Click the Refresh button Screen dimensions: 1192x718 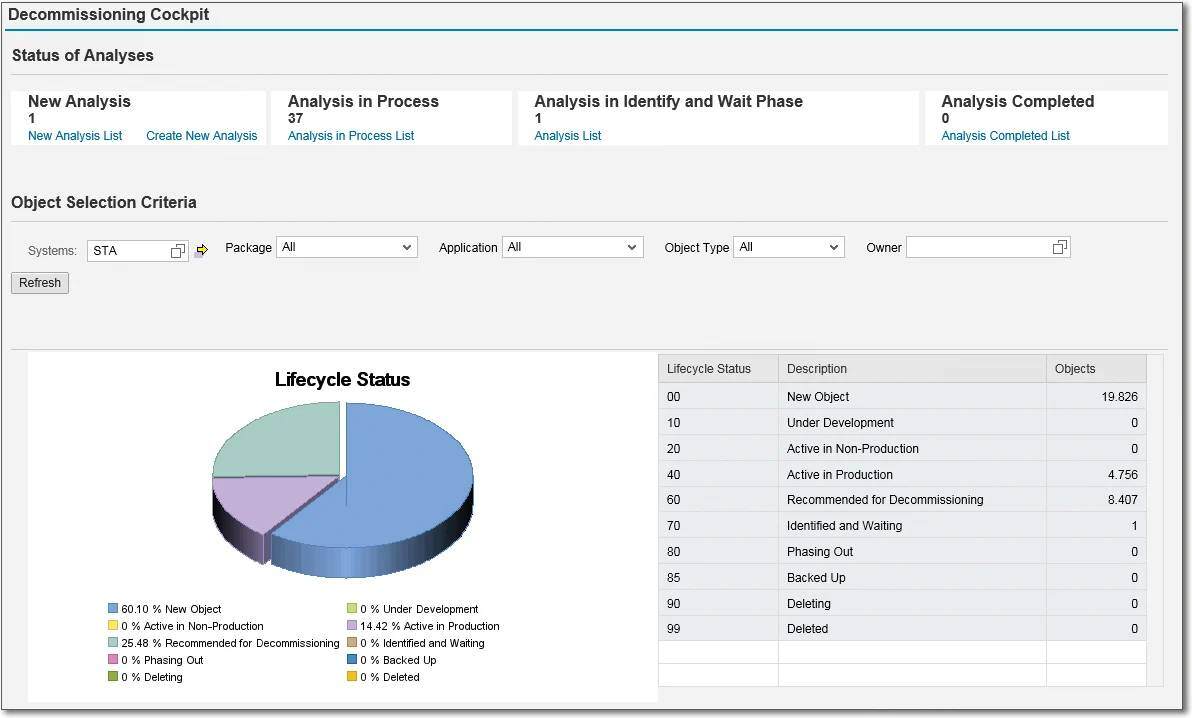[39, 282]
